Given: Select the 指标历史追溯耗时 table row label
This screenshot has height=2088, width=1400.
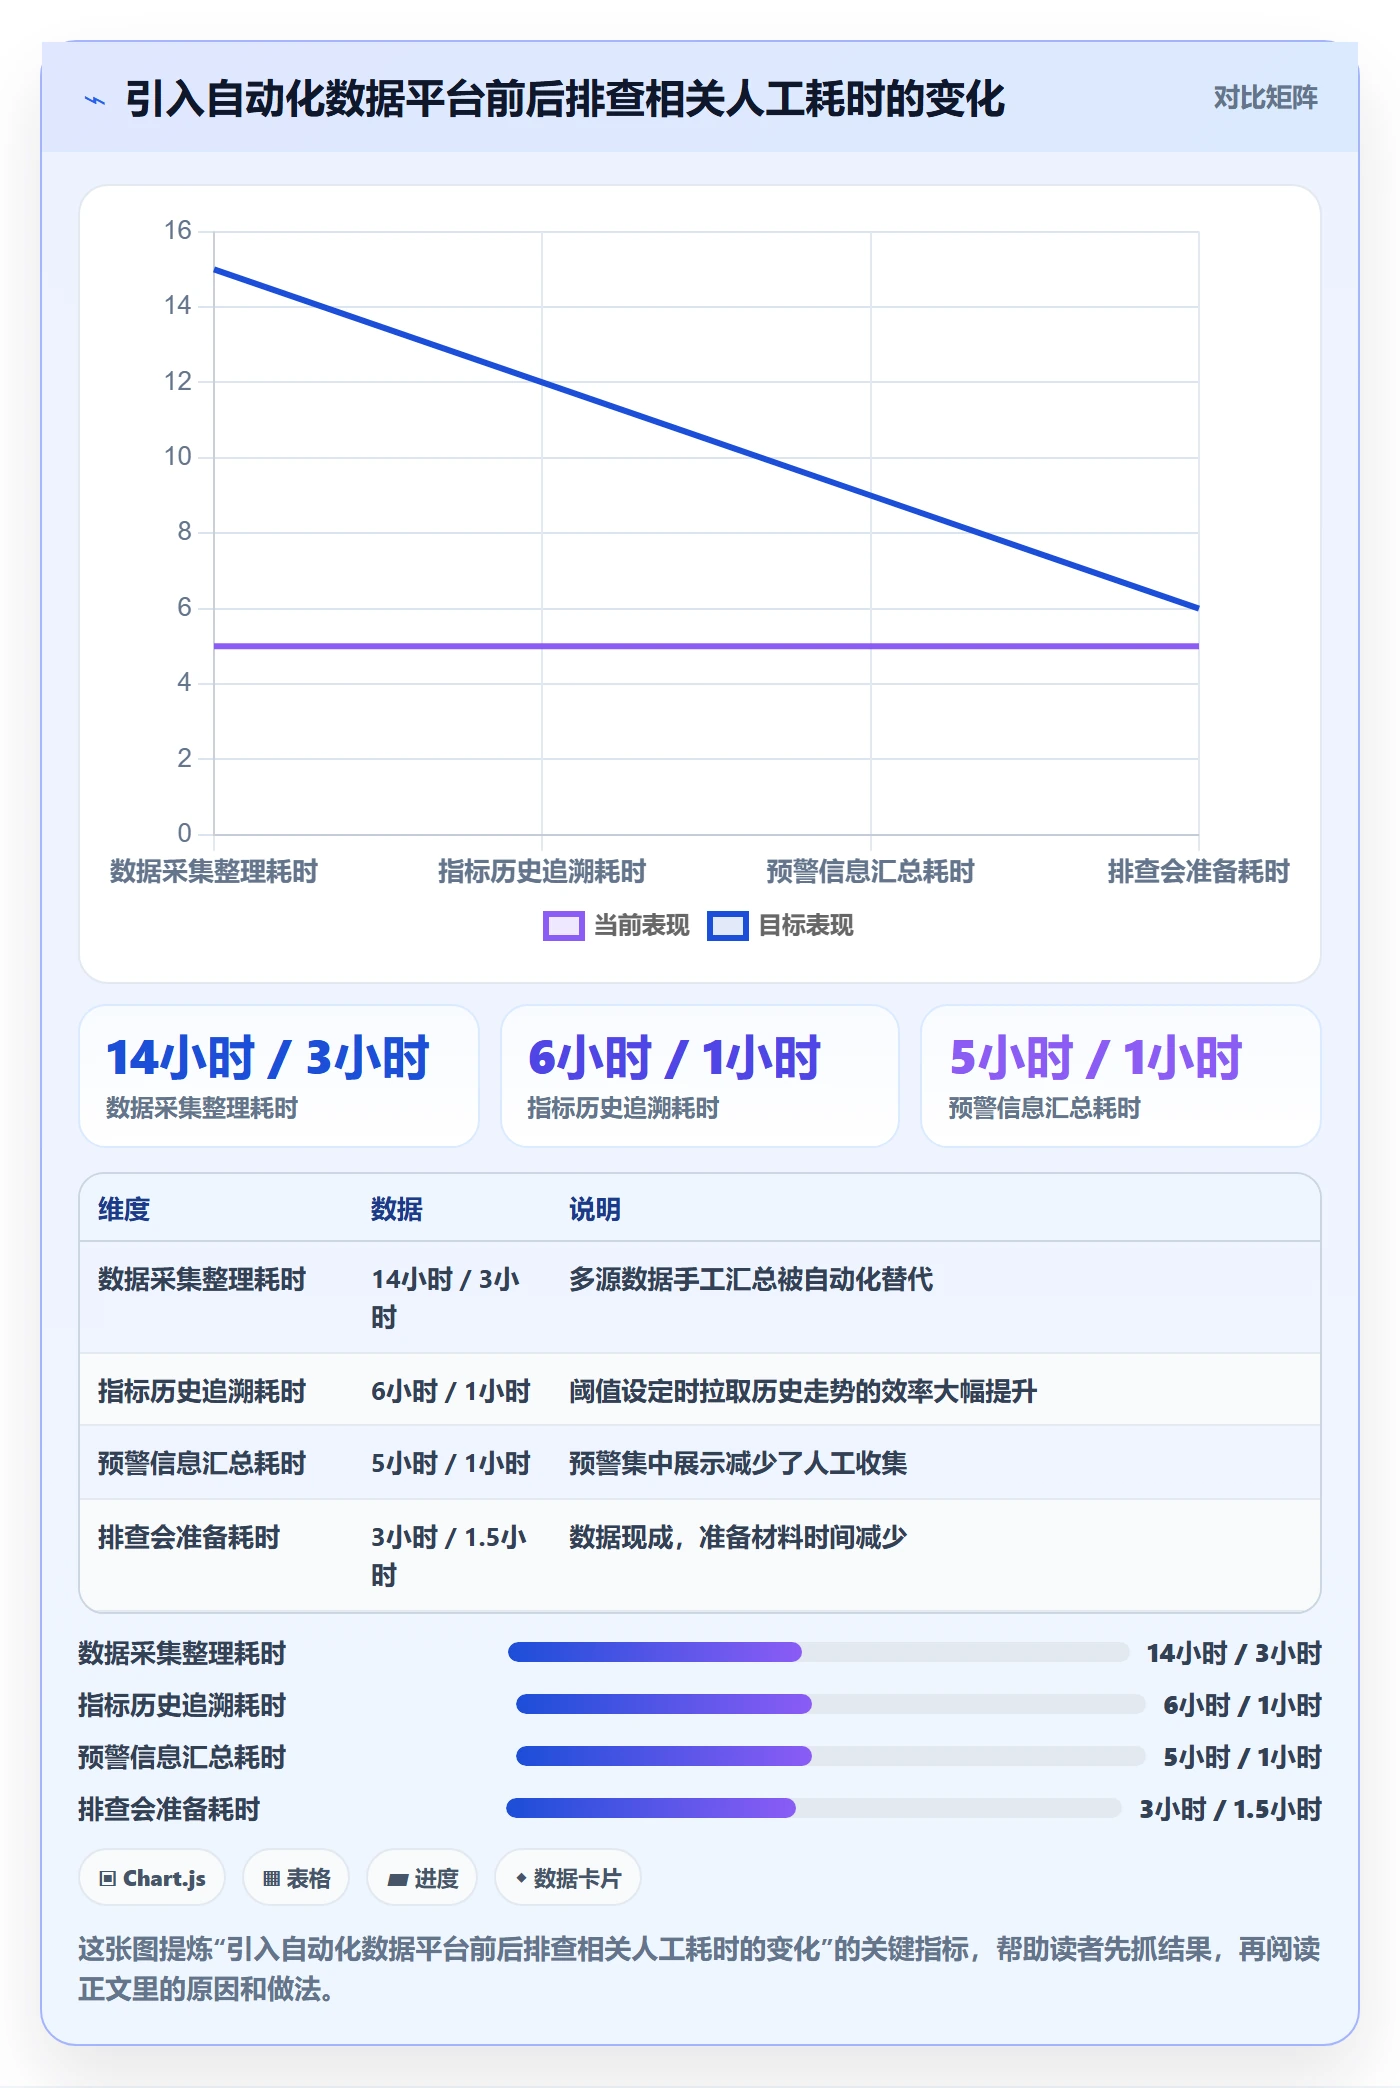Looking at the screenshot, I should pyautogui.click(x=202, y=1391).
